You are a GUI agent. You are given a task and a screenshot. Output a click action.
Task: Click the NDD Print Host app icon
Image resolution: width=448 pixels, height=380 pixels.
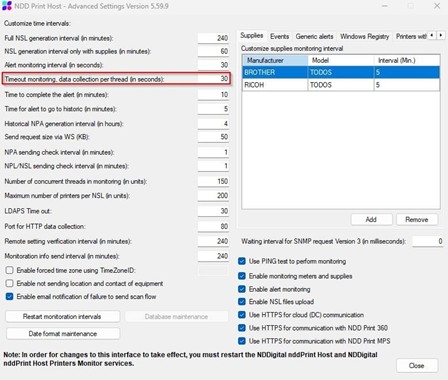pos(6,6)
